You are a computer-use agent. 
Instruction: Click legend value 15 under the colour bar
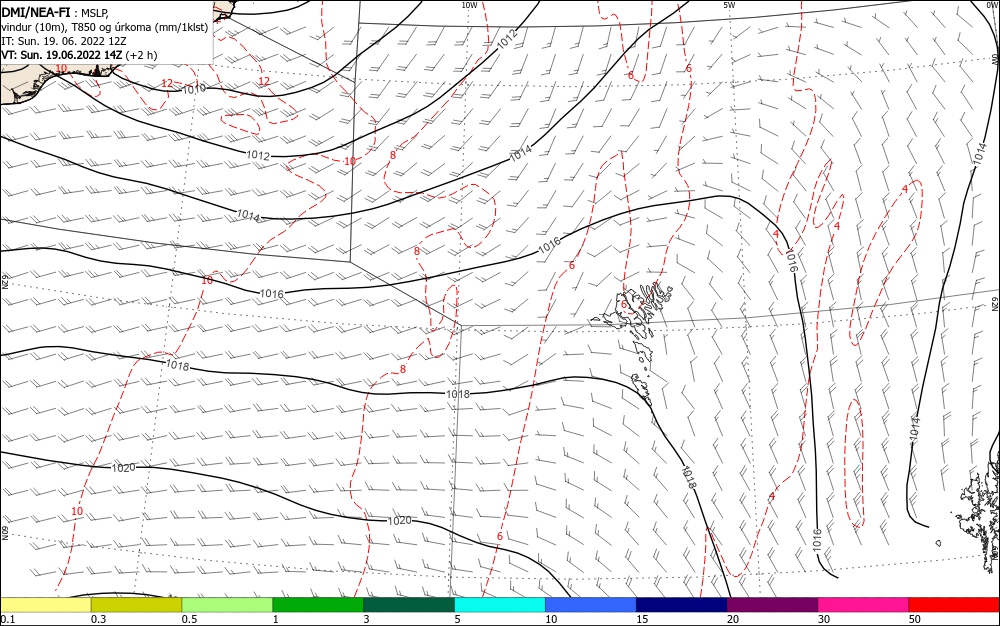pos(642,619)
